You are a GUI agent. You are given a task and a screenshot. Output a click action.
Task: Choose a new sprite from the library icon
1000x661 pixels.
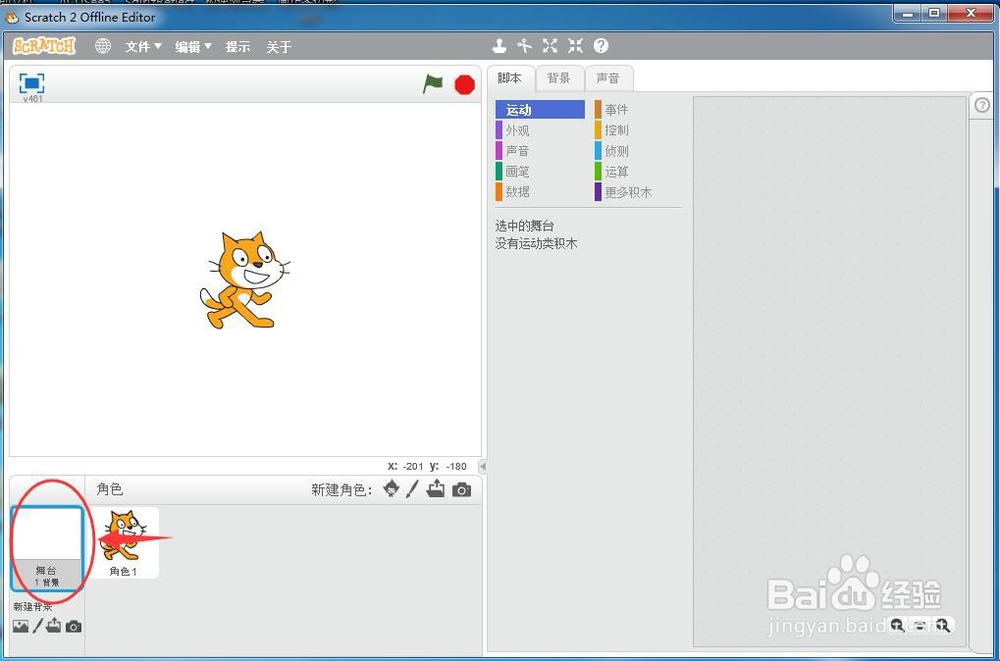point(389,489)
